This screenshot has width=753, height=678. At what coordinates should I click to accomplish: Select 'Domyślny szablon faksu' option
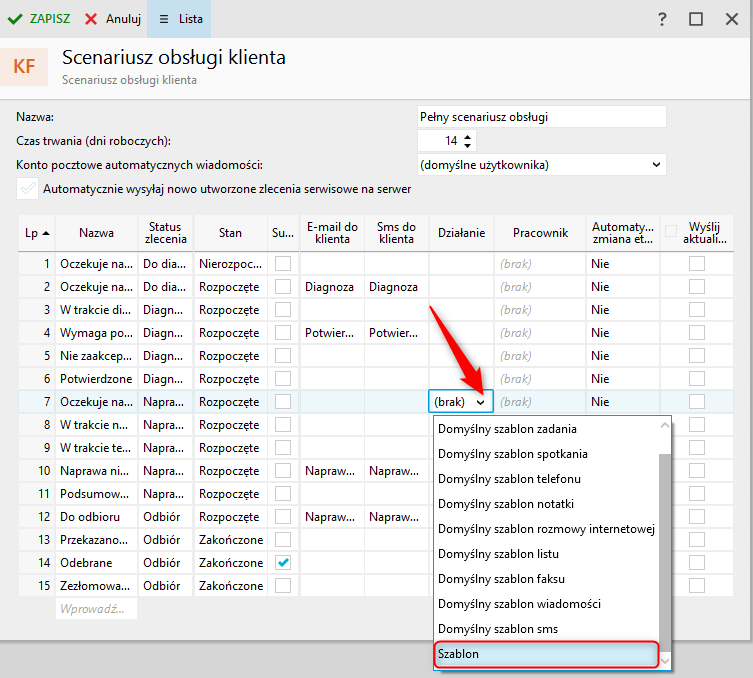point(546,579)
